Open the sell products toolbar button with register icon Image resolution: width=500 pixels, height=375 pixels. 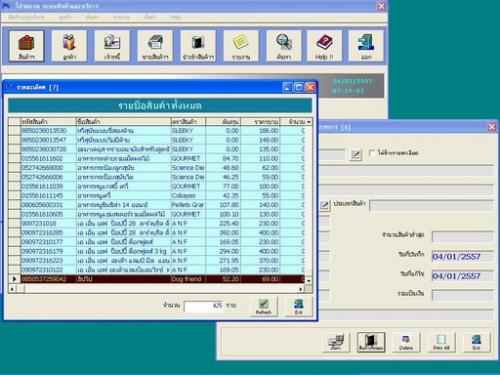click(155, 46)
